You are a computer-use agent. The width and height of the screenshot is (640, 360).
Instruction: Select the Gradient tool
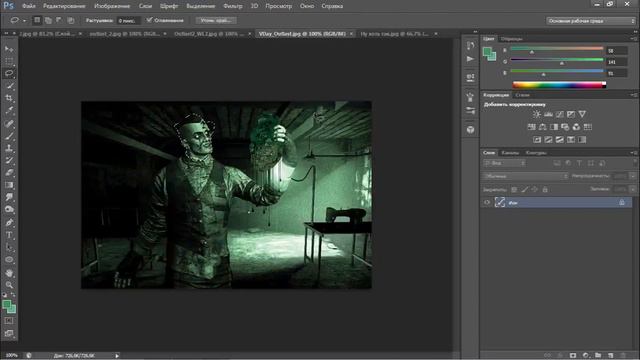pos(9,185)
